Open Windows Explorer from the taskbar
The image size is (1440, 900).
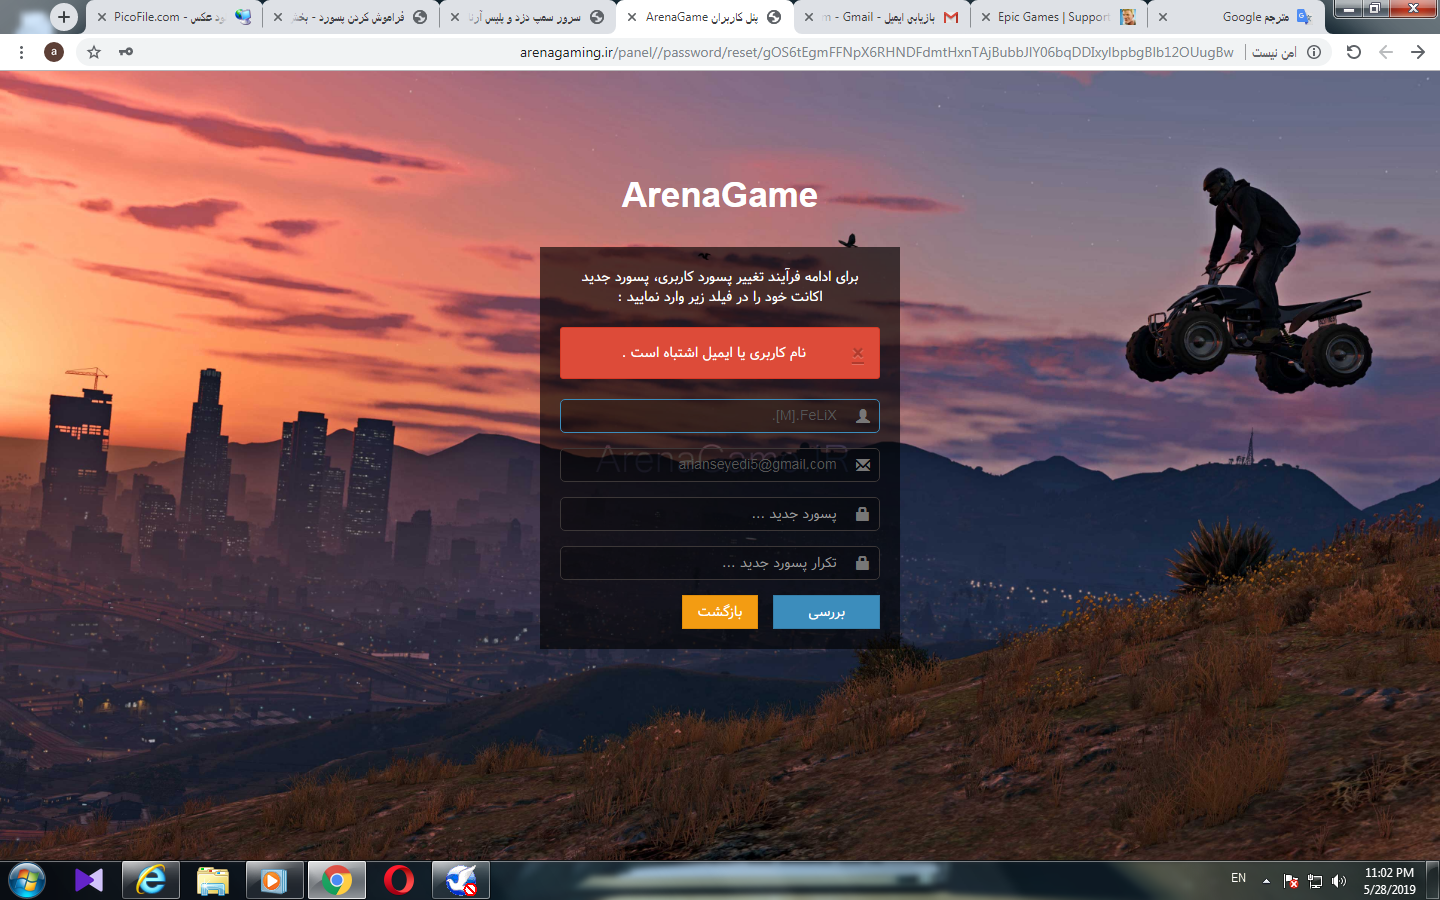[x=213, y=881]
